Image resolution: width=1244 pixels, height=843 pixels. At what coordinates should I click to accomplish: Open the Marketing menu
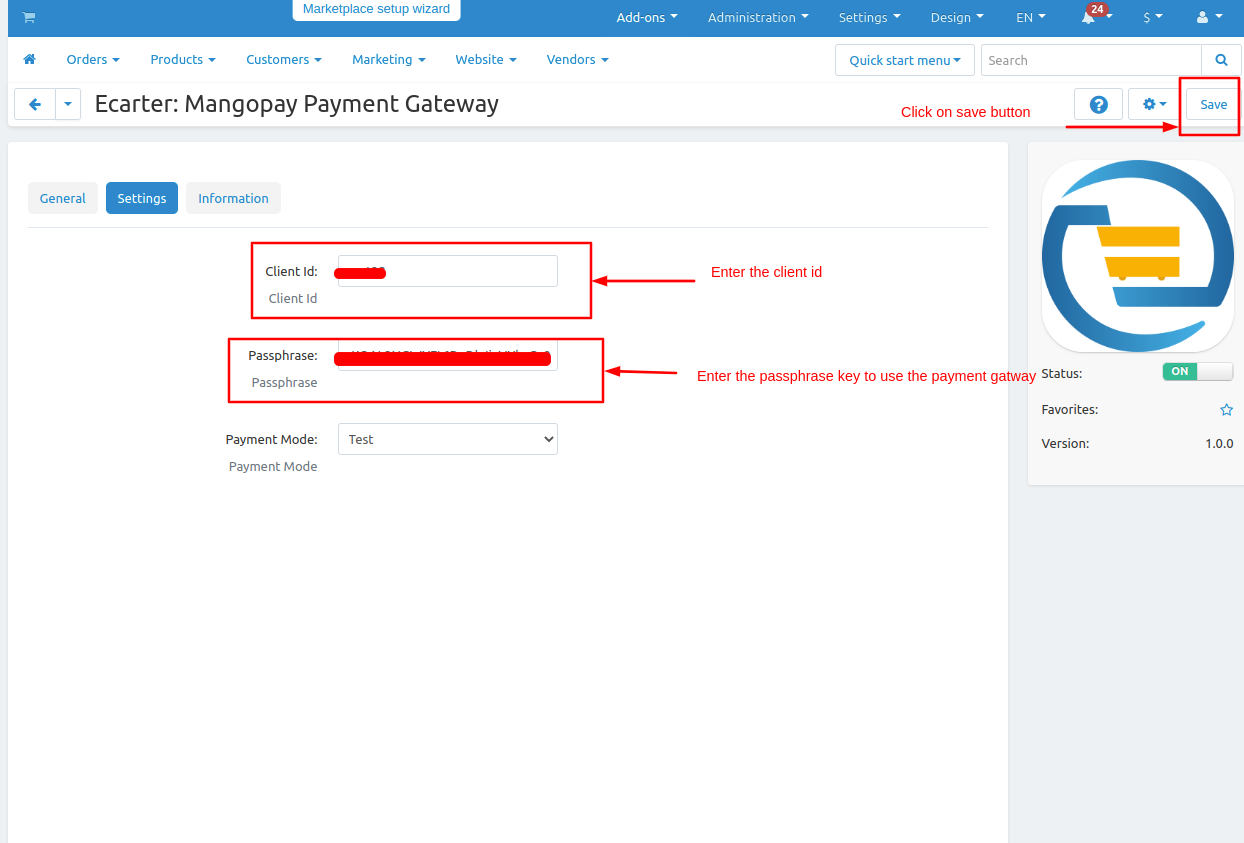(x=389, y=59)
